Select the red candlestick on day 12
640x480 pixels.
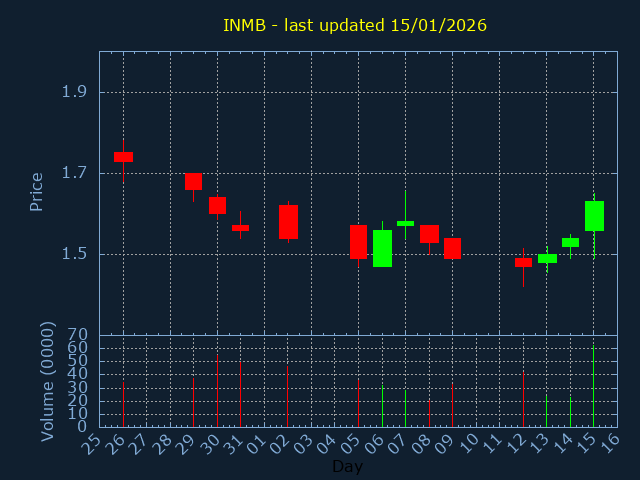(523, 262)
